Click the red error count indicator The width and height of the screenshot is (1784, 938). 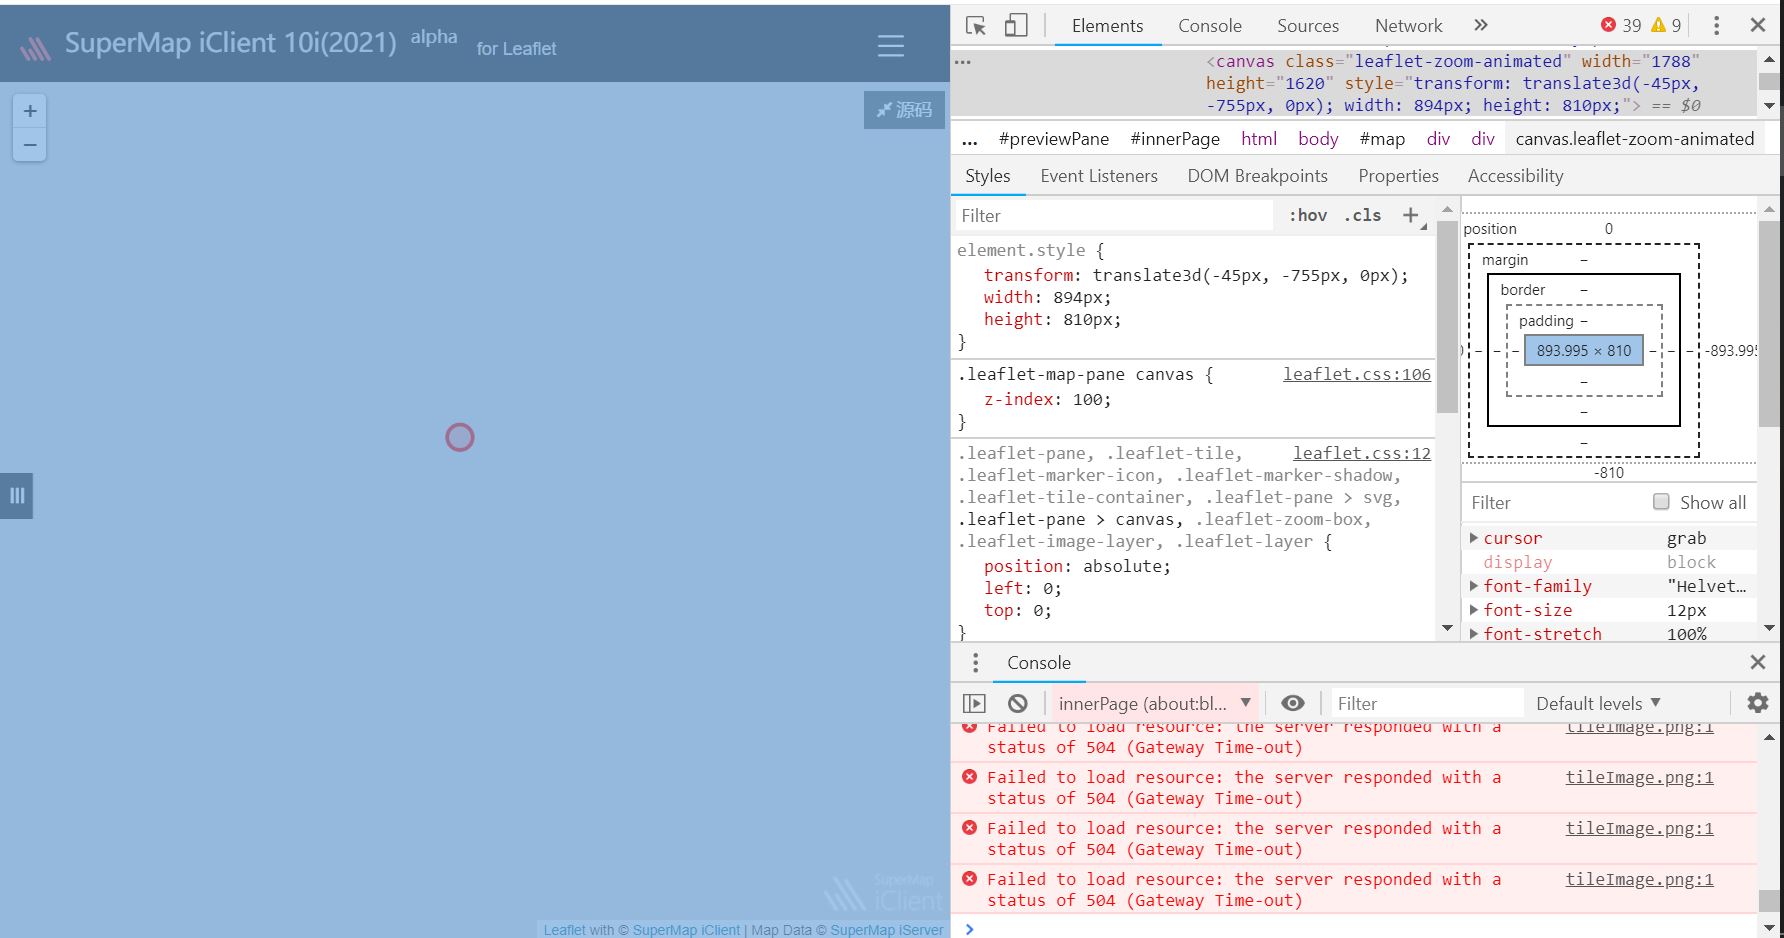pyautogui.click(x=1620, y=25)
